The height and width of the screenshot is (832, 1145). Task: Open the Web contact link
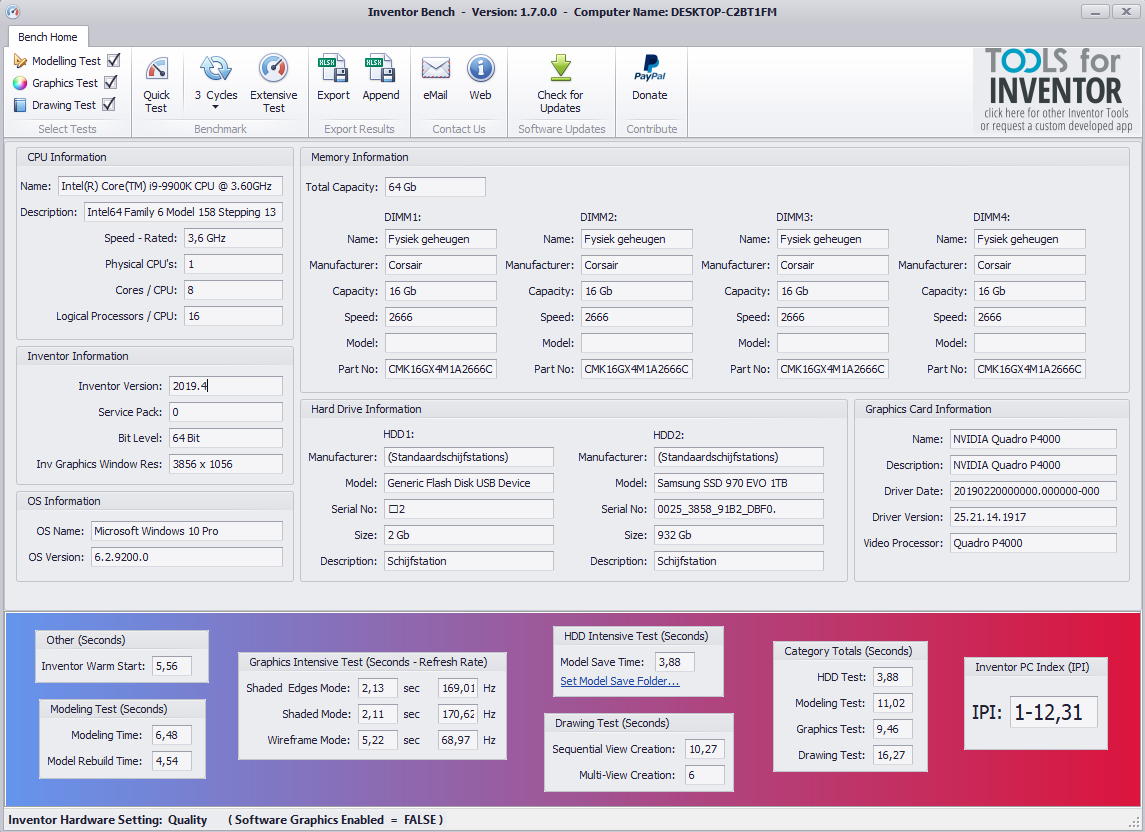tap(480, 78)
